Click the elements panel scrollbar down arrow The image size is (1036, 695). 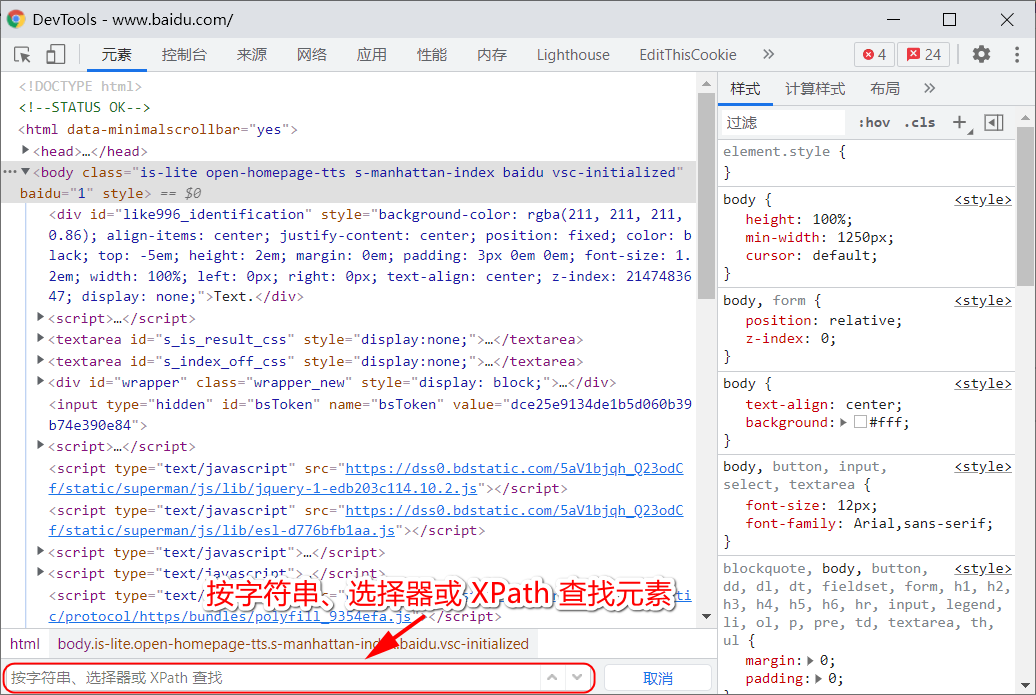tap(706, 616)
